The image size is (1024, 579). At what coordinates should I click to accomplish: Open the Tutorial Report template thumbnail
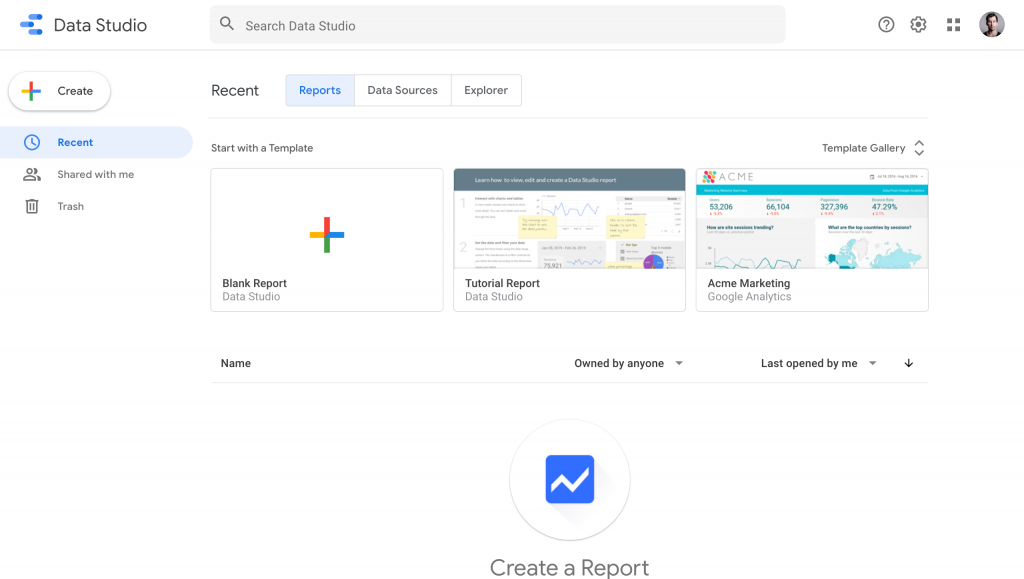[569, 219]
